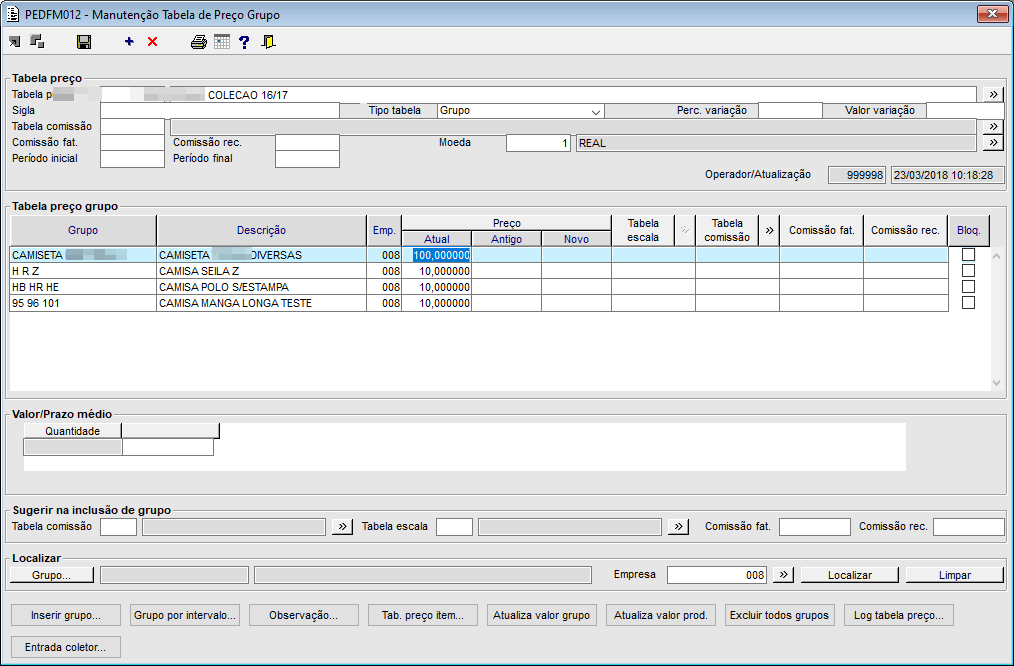Viewport: 1014px width, 666px height.
Task: Click Grupo por intervalo... button
Action: coord(185,616)
